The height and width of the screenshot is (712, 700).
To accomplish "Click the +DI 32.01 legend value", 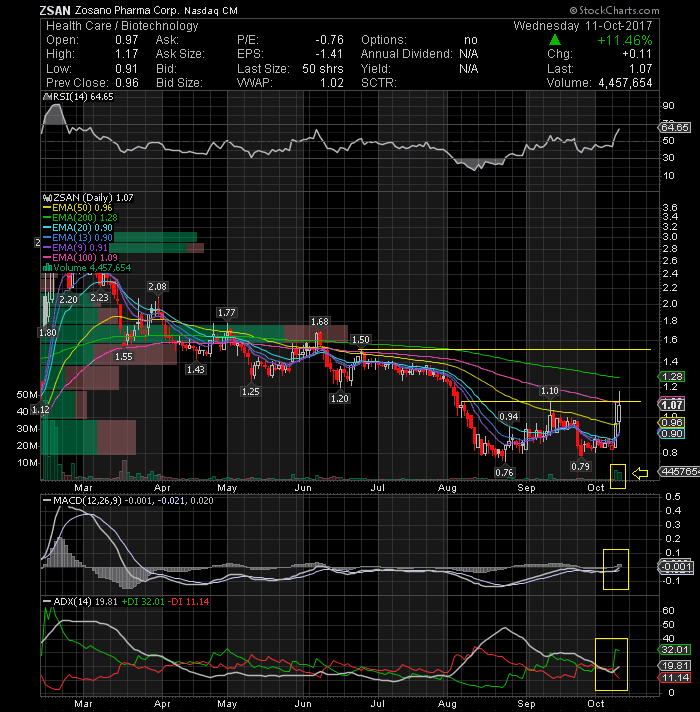I will coord(143,602).
